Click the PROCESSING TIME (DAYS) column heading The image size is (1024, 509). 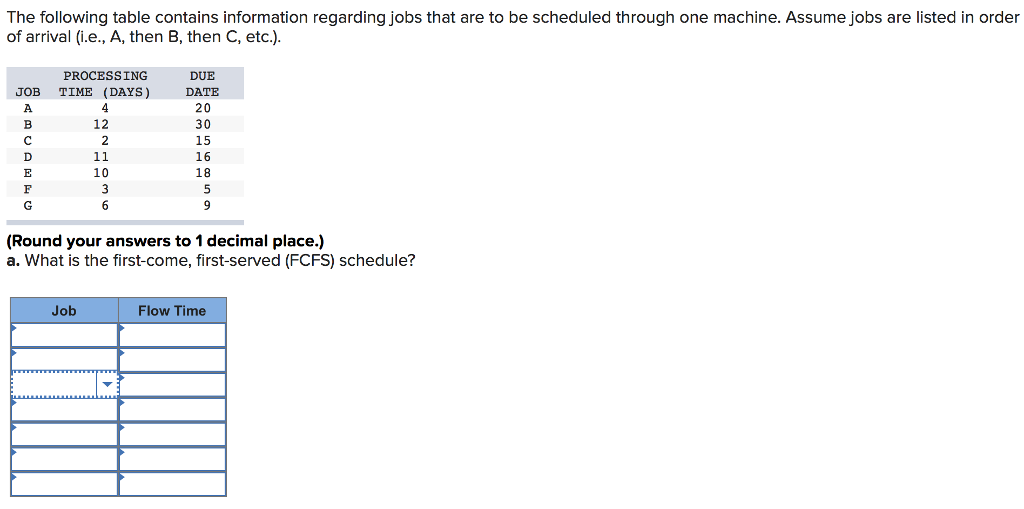pos(105,84)
